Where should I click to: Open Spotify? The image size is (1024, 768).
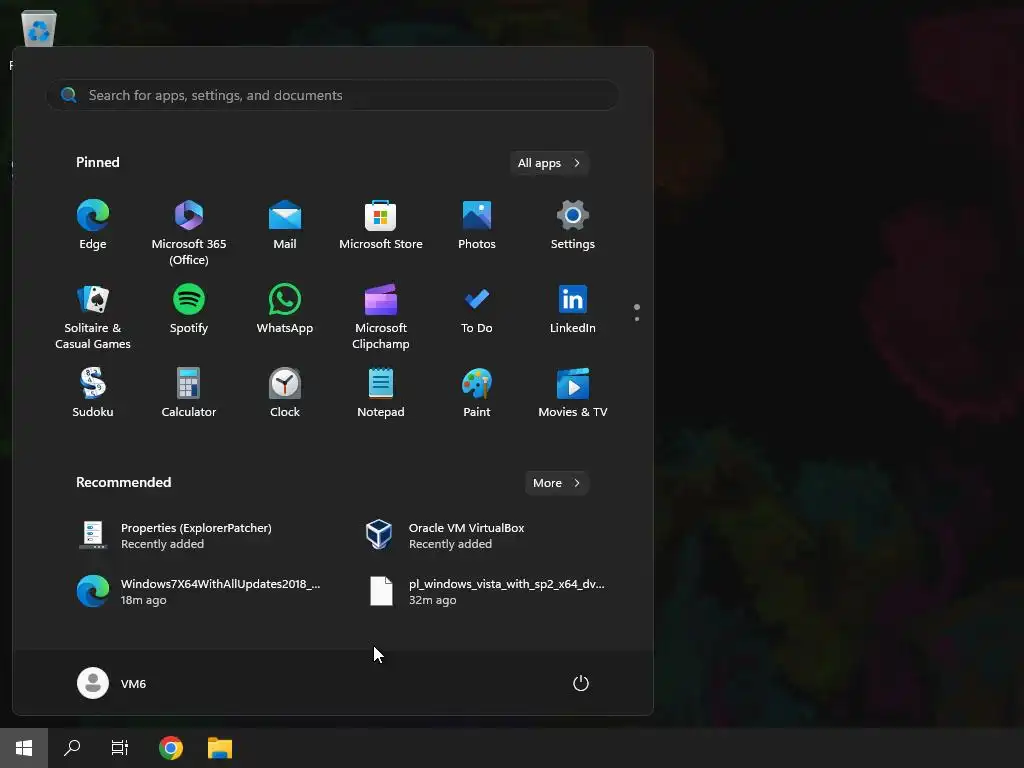[x=189, y=310]
